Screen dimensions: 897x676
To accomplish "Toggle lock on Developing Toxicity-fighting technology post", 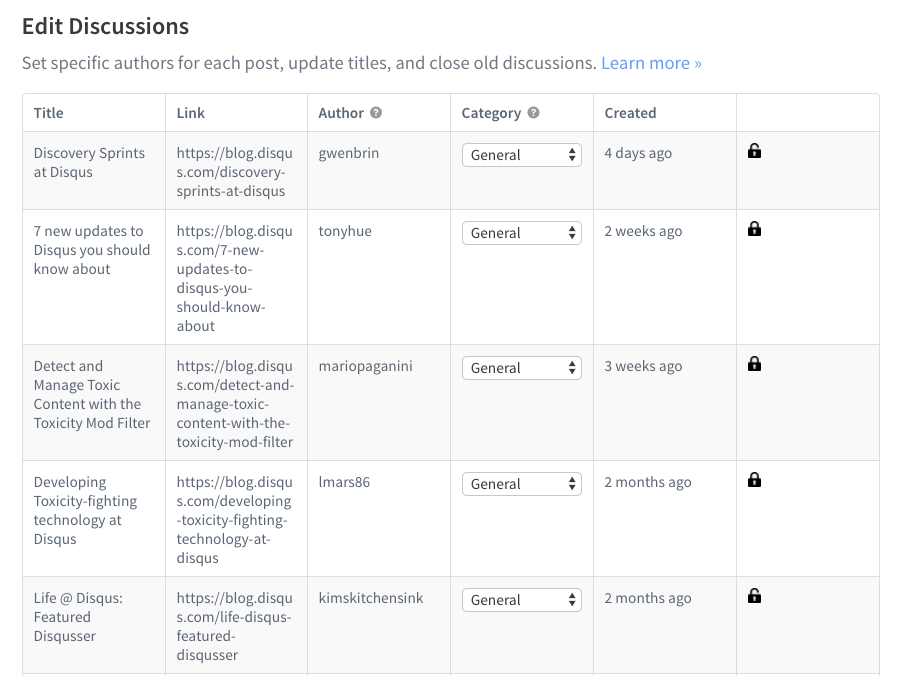I will (x=754, y=479).
